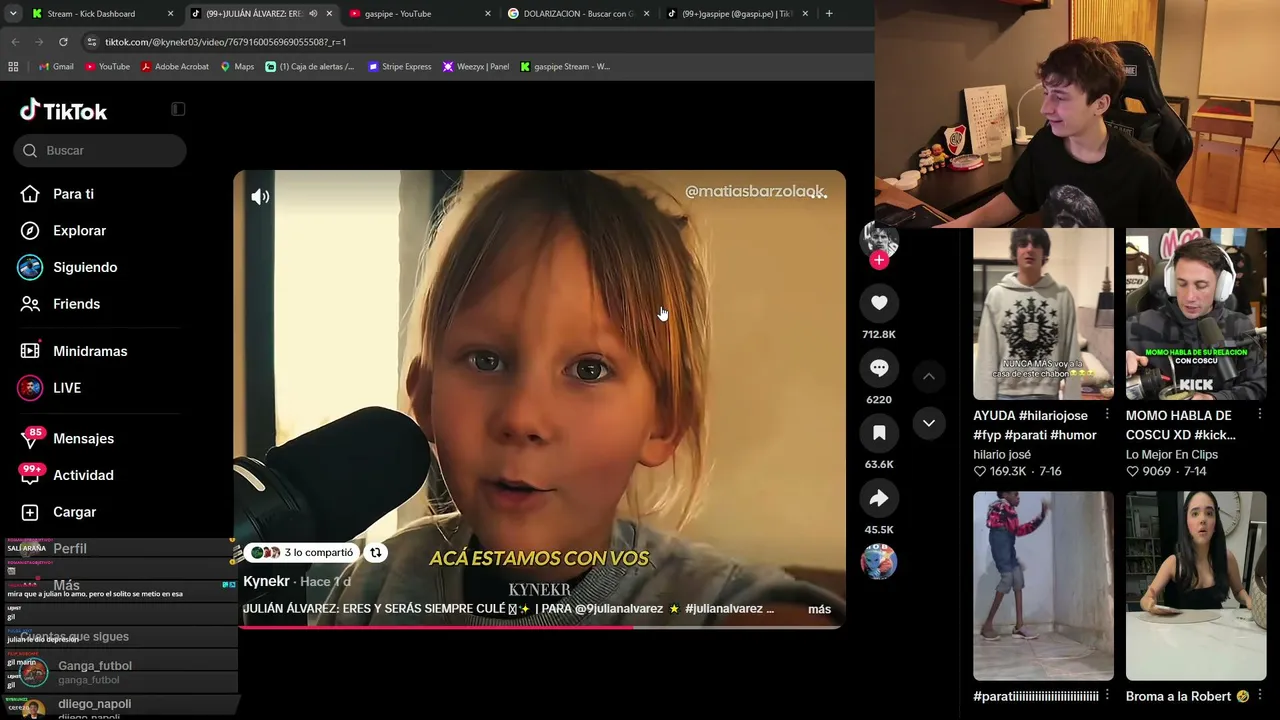Click the @9julianalvarez mention in caption
Screen dimensions: 1280x720
click(619, 609)
